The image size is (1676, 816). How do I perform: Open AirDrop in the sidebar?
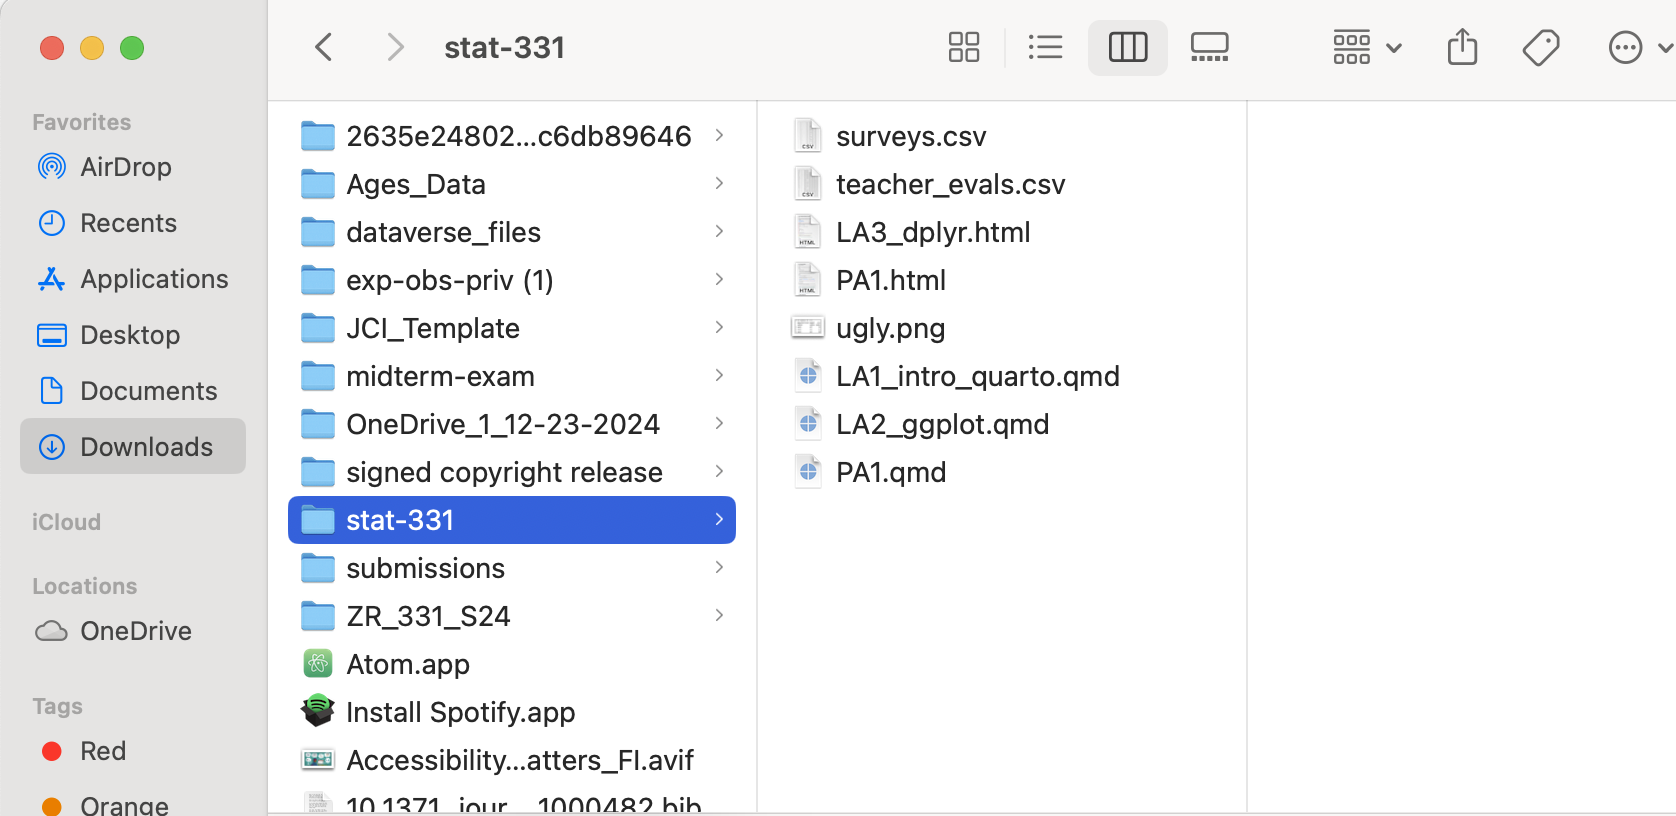pos(125,167)
